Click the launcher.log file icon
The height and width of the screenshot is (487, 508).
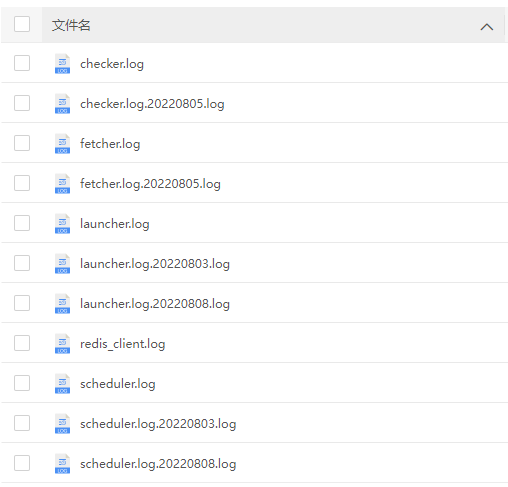62,224
